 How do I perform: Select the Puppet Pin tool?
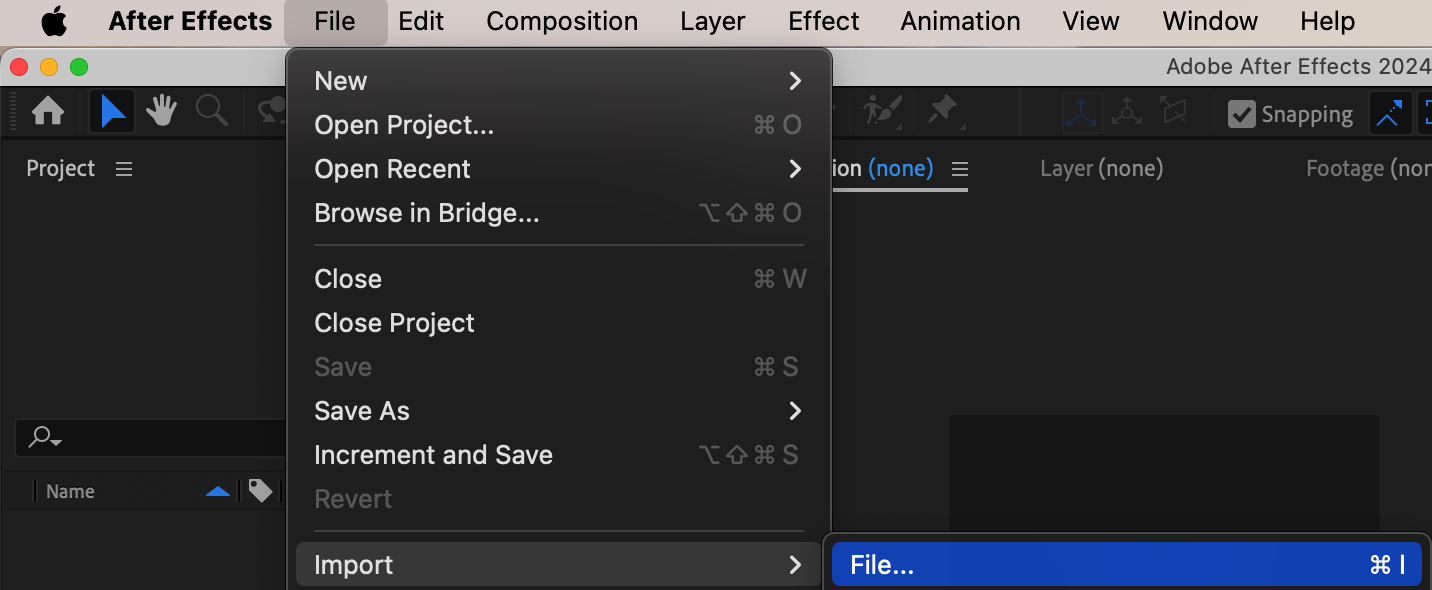pos(943,111)
